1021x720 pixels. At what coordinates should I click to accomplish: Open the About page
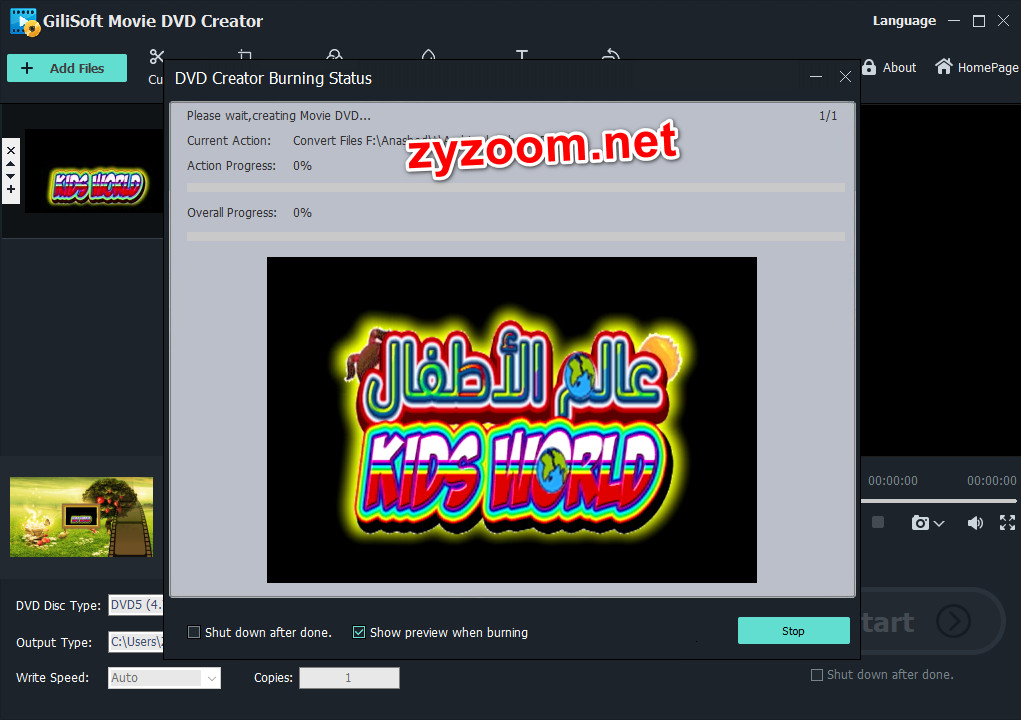coord(899,68)
